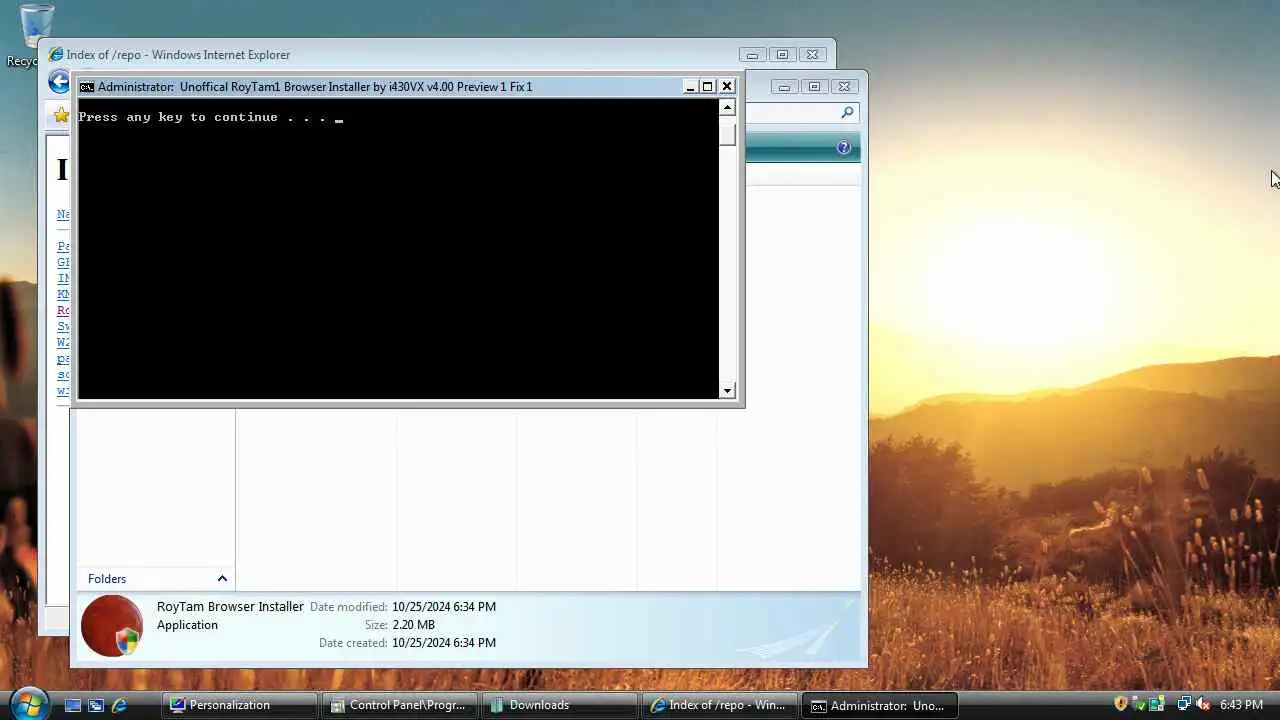Click the Explorer search magnifier icon

pos(847,113)
